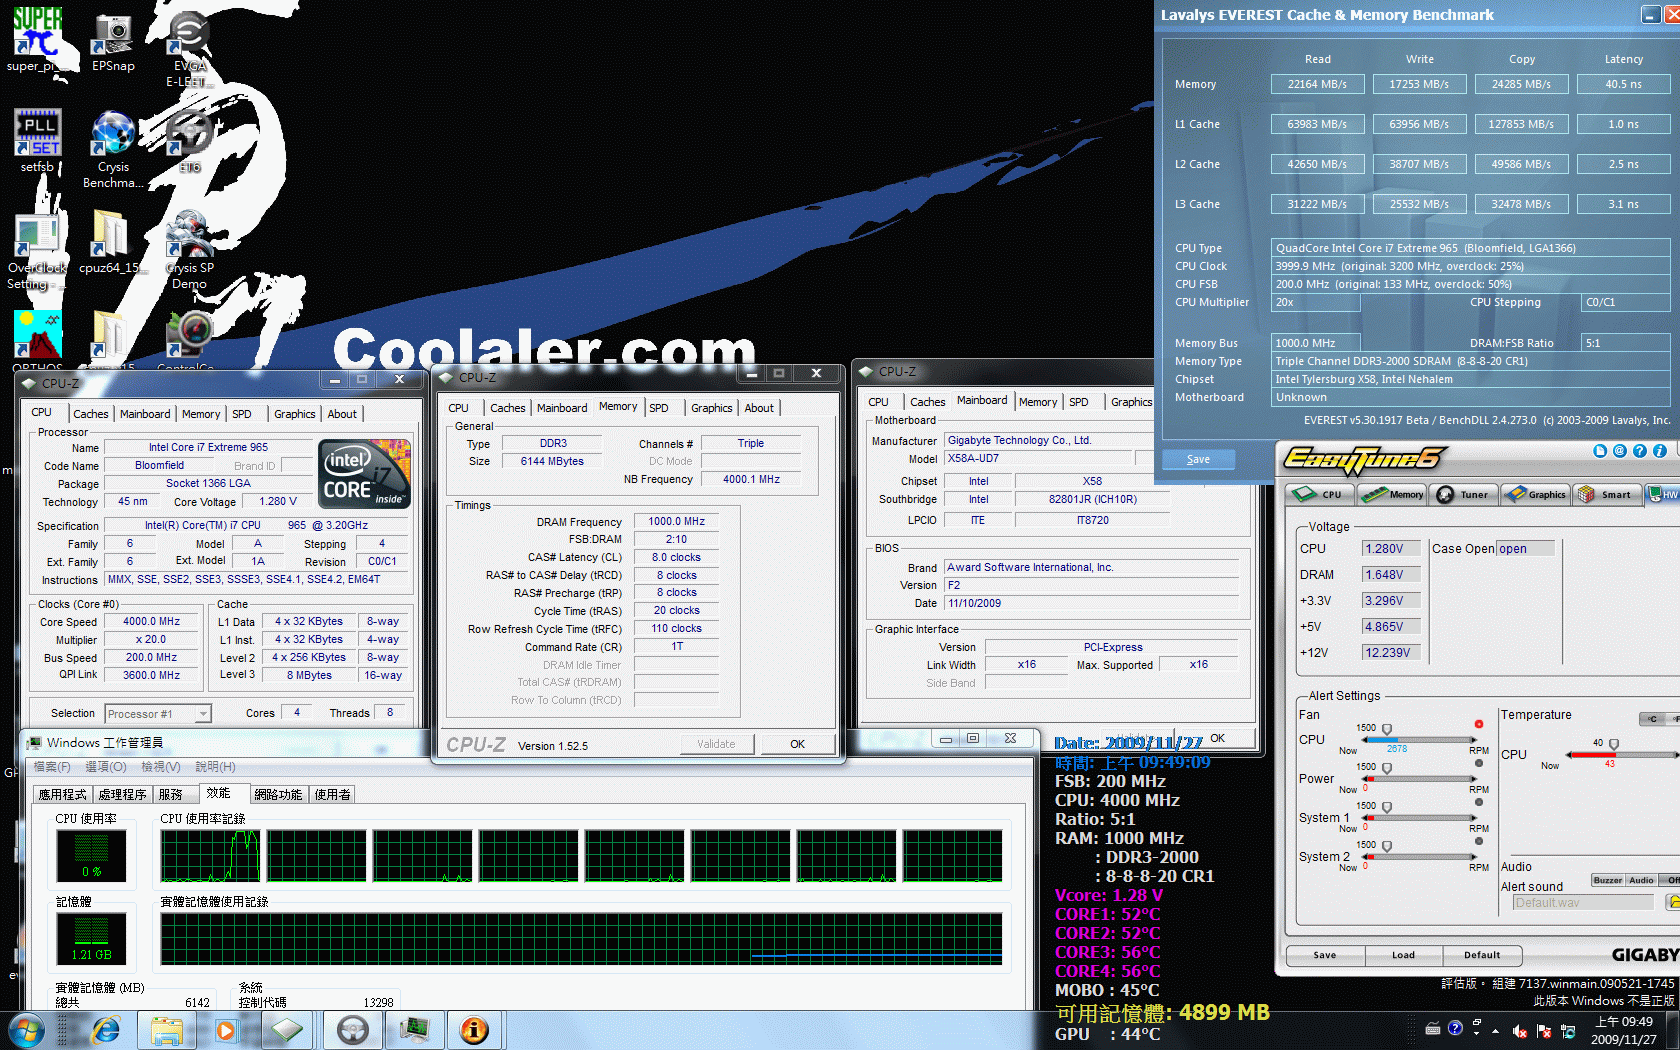Image resolution: width=1680 pixels, height=1050 pixels.
Task: Open the Smart tab in EasyTune6
Action: click(x=1606, y=494)
